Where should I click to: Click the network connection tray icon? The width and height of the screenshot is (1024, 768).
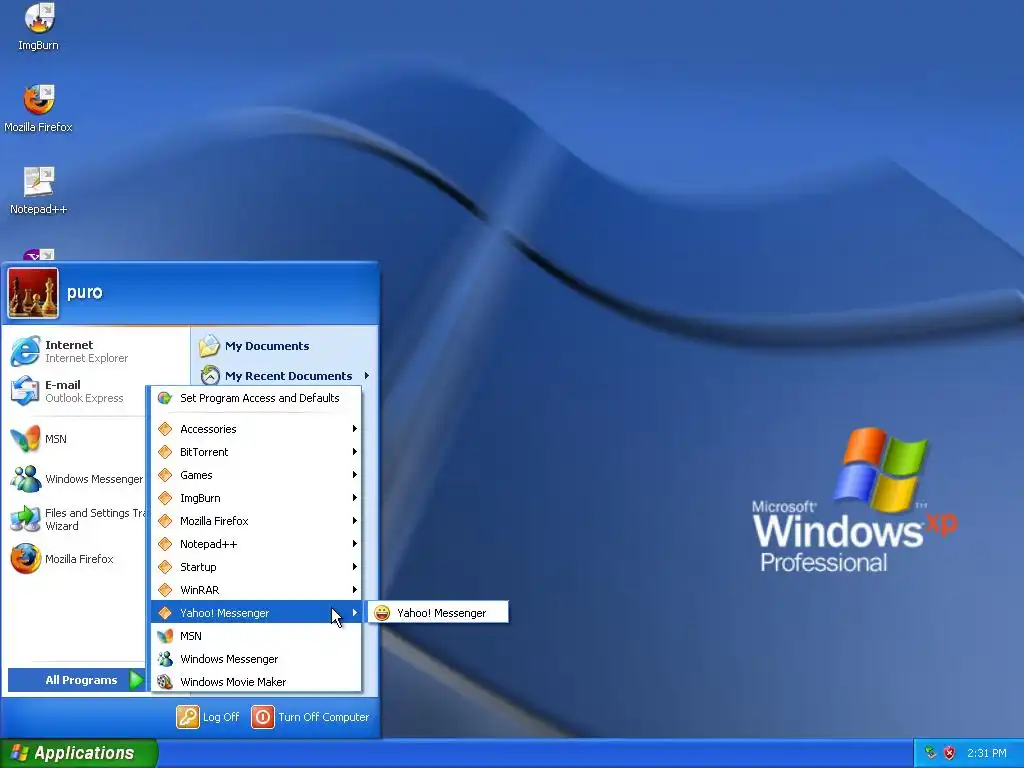coord(931,753)
